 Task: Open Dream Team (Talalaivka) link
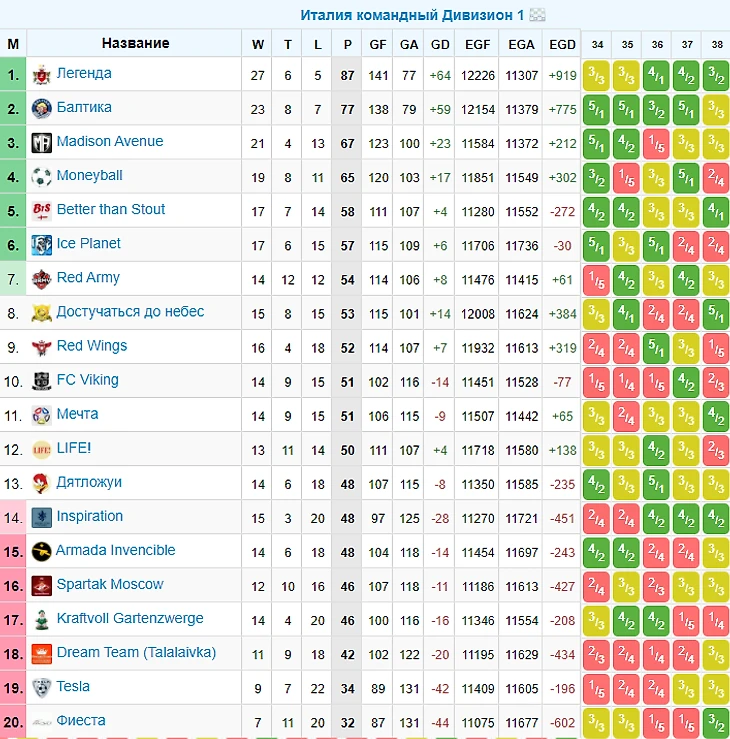coord(136,652)
